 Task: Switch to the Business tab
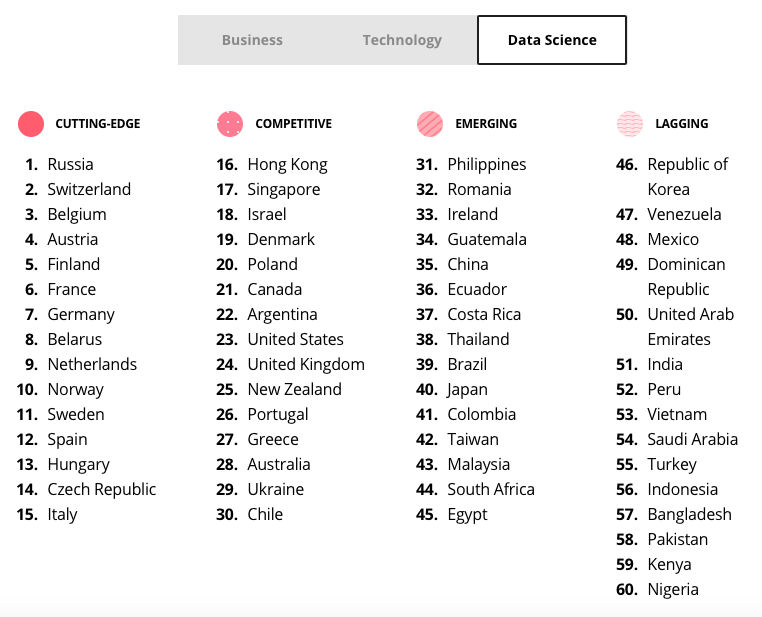(x=252, y=40)
